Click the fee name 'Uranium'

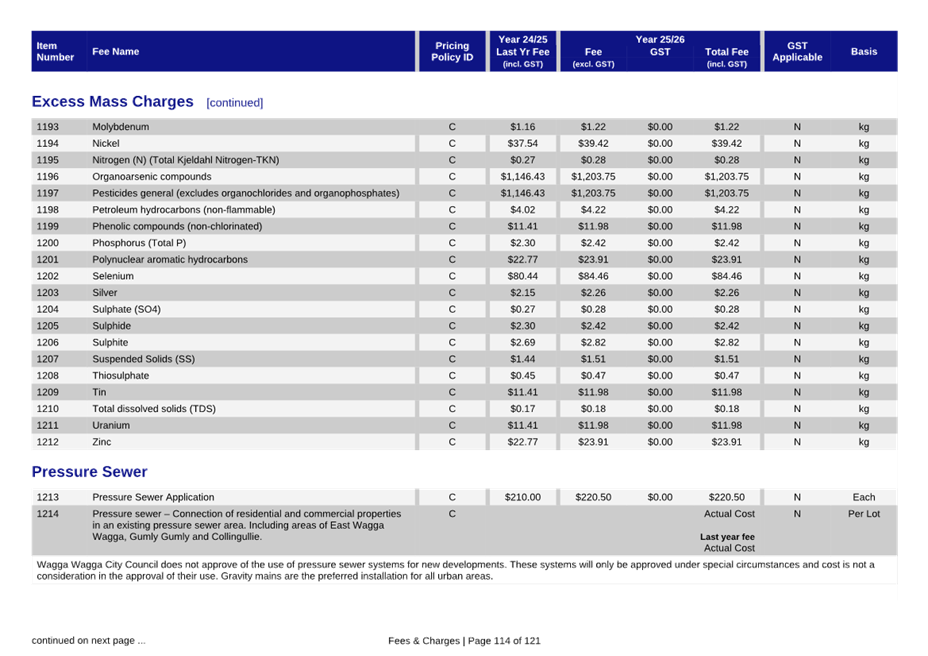(x=111, y=425)
